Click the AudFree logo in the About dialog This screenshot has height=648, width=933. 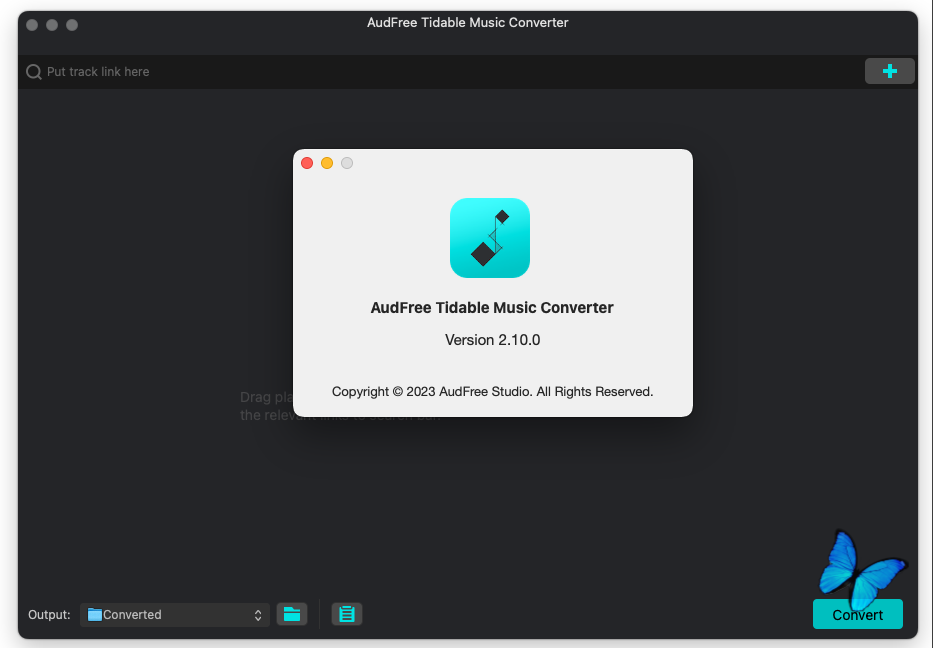click(490, 238)
